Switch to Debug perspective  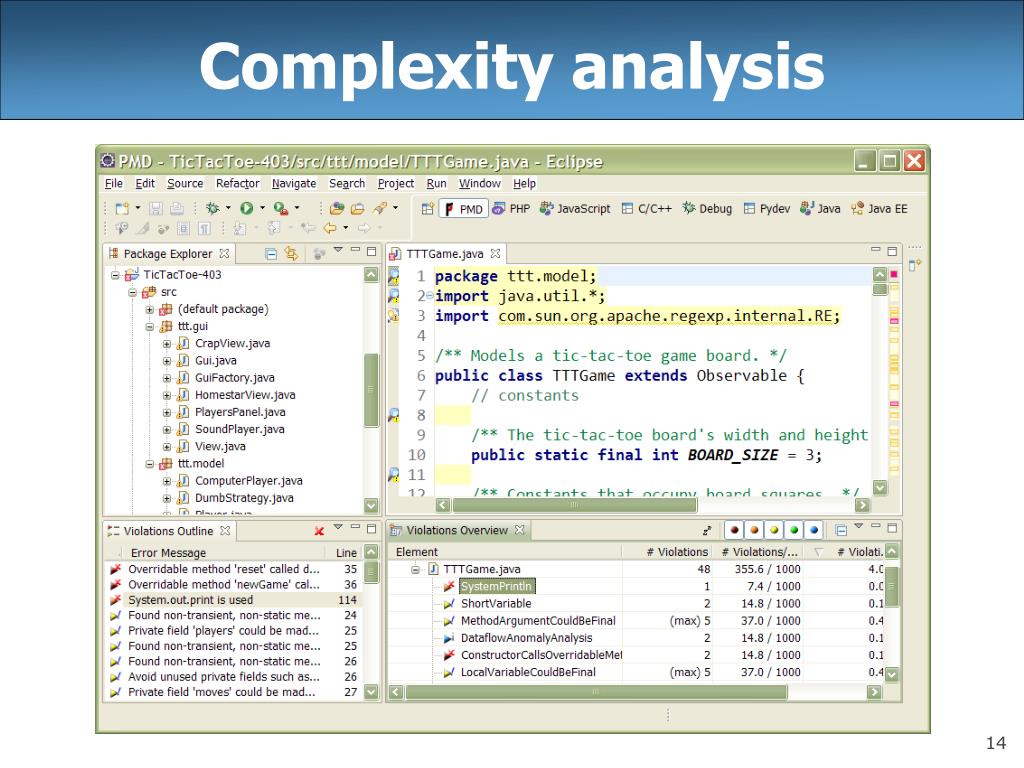[x=707, y=209]
